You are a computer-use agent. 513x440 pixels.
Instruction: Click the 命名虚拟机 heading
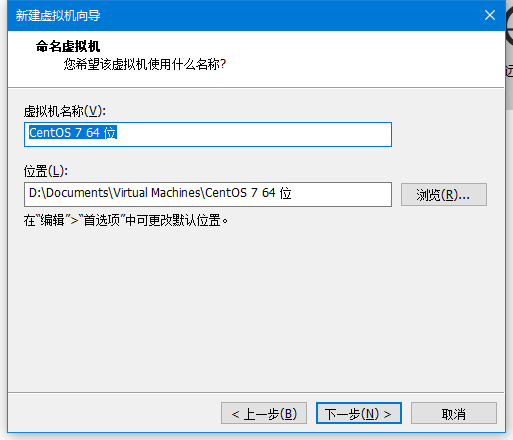pyautogui.click(x=68, y=46)
